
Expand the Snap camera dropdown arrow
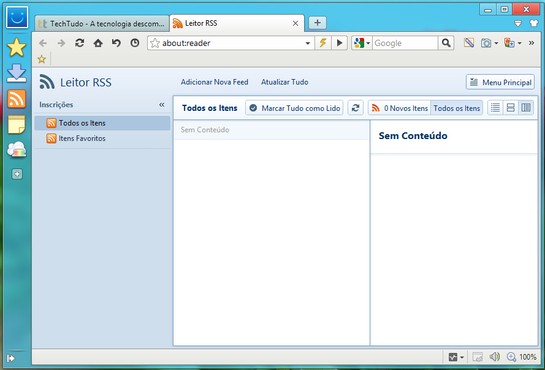496,43
